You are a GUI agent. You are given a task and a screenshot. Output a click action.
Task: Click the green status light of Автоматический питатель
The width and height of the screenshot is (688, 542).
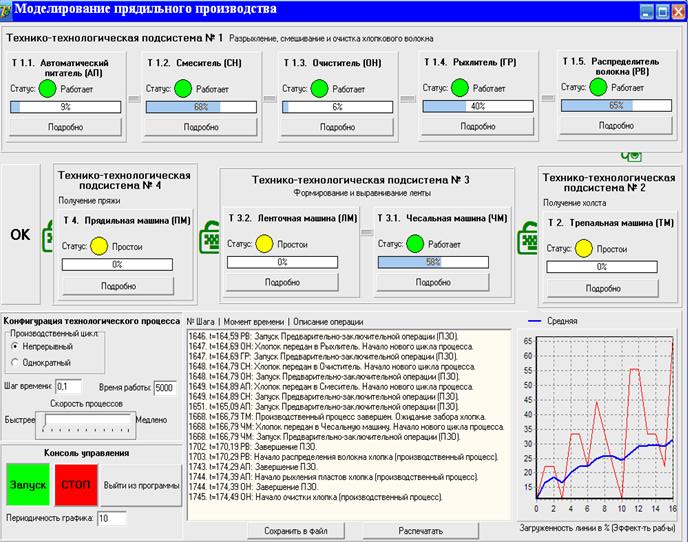click(47, 89)
